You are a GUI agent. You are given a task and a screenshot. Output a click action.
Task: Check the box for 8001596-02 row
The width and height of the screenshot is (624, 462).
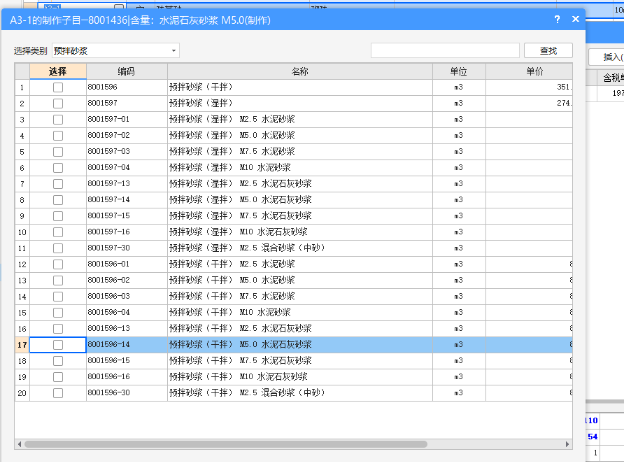coord(58,281)
